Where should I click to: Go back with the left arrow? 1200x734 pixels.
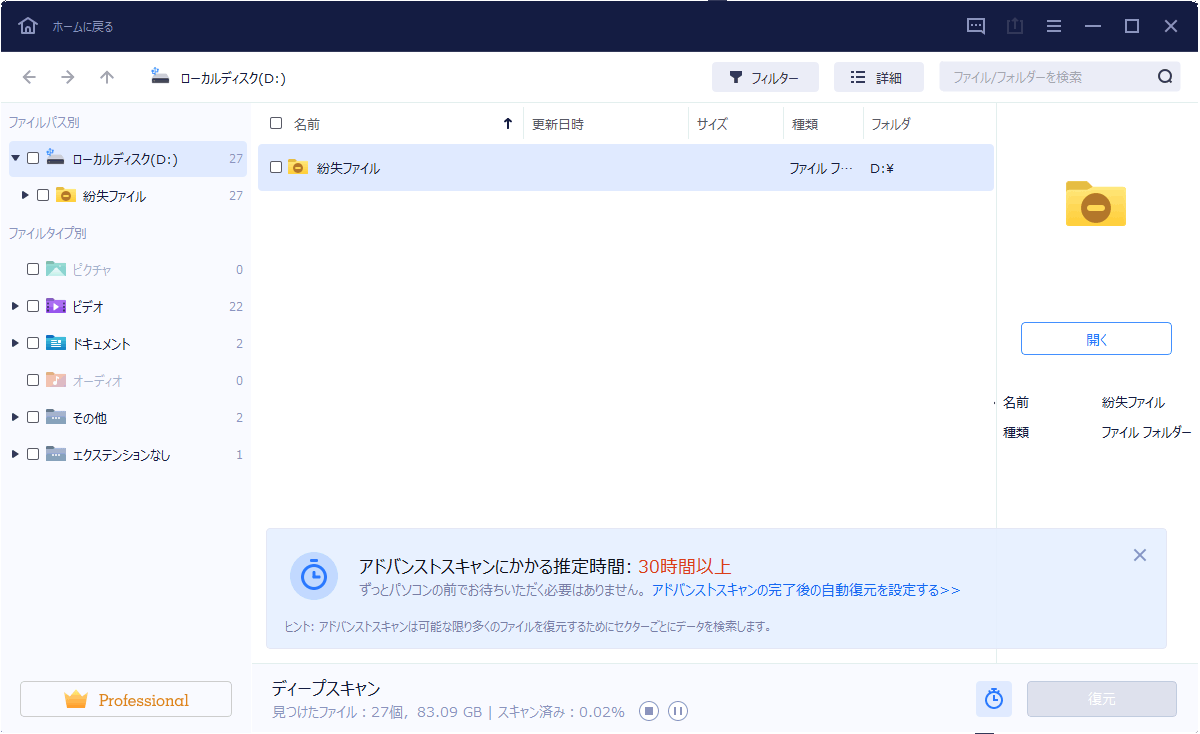(x=29, y=77)
